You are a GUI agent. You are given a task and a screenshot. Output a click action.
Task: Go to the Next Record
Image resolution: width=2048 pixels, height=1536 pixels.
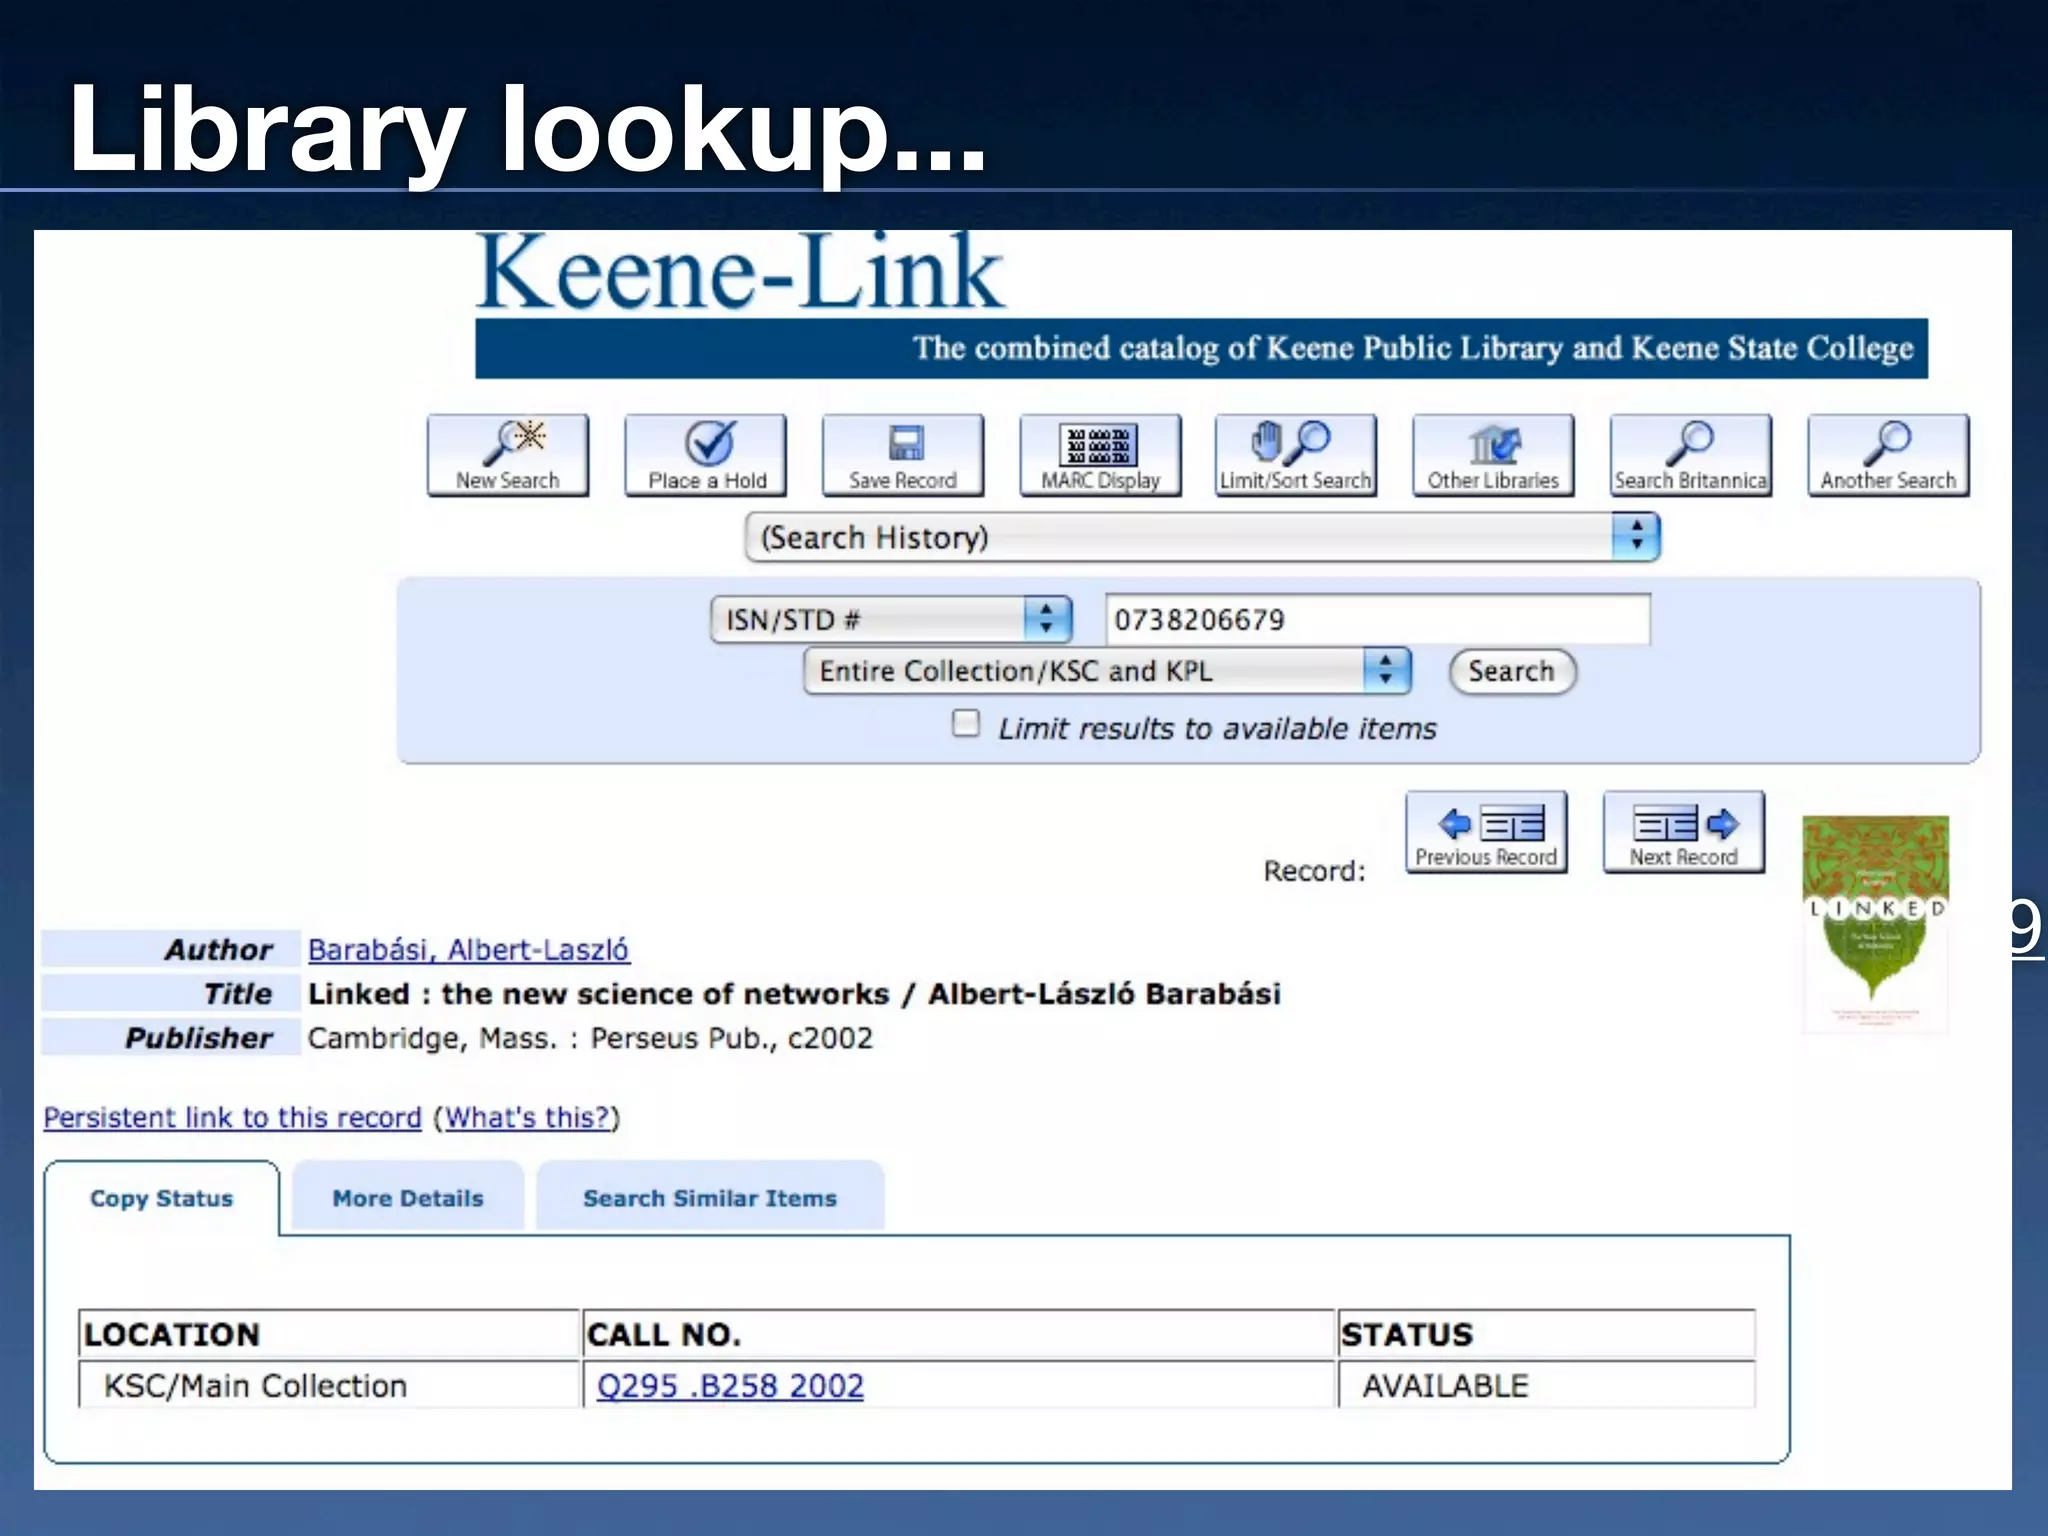[x=1684, y=833]
